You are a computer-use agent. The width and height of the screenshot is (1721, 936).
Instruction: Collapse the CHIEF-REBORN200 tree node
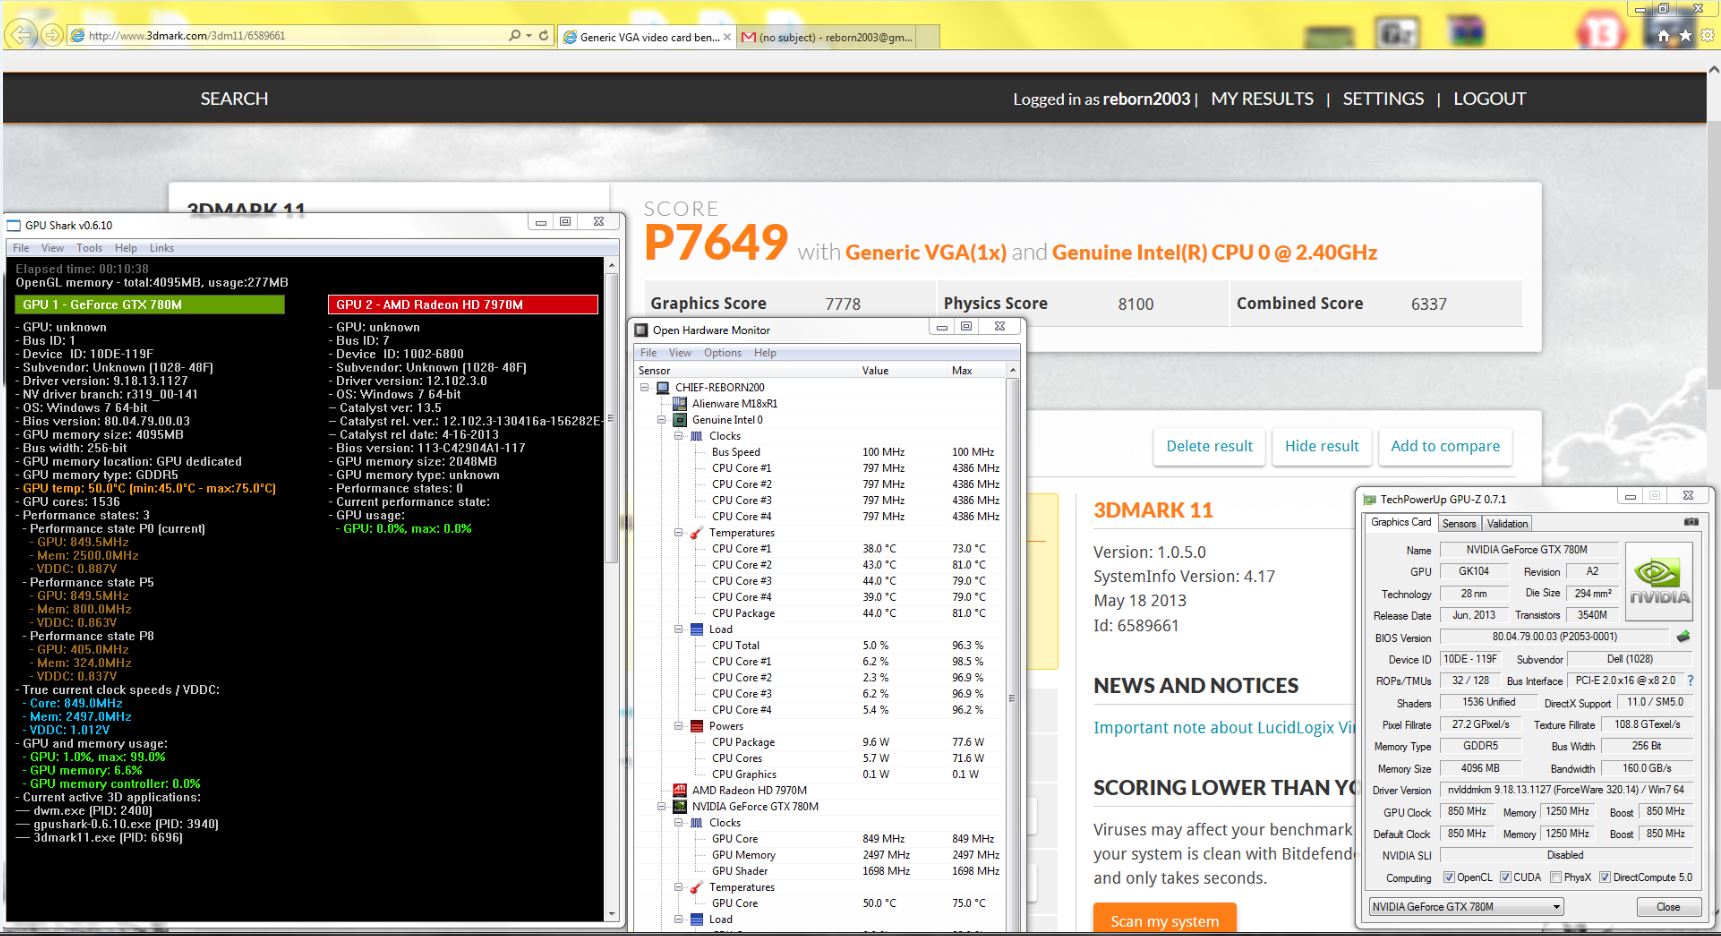645,387
